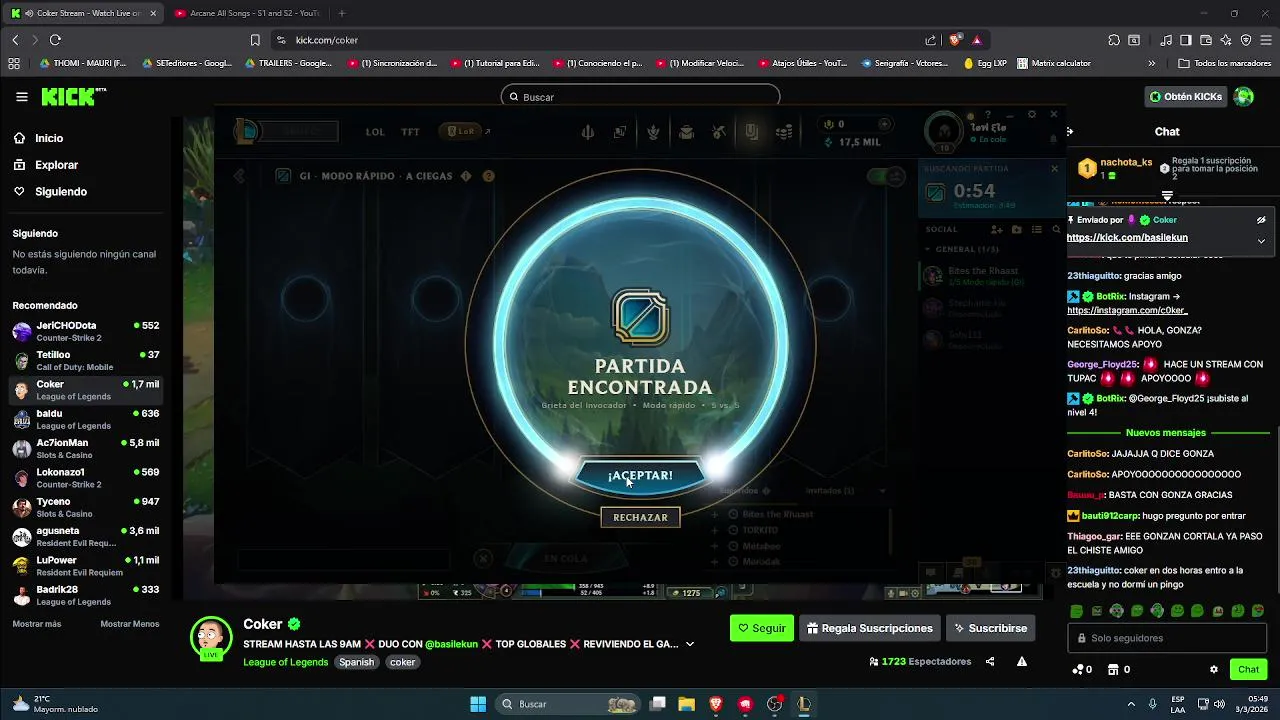Open Brave wallet icon
Screen dimensions: 1280x720
point(1205,40)
